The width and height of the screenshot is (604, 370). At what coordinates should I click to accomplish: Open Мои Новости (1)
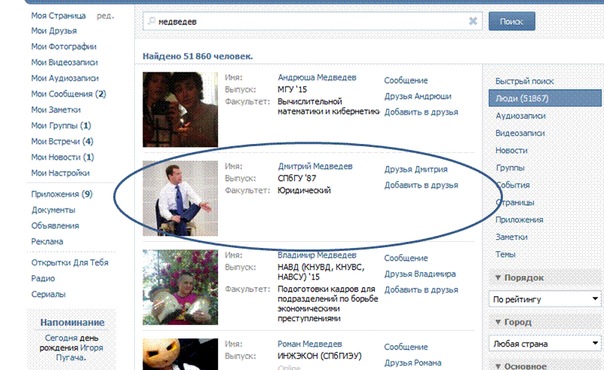click(62, 157)
